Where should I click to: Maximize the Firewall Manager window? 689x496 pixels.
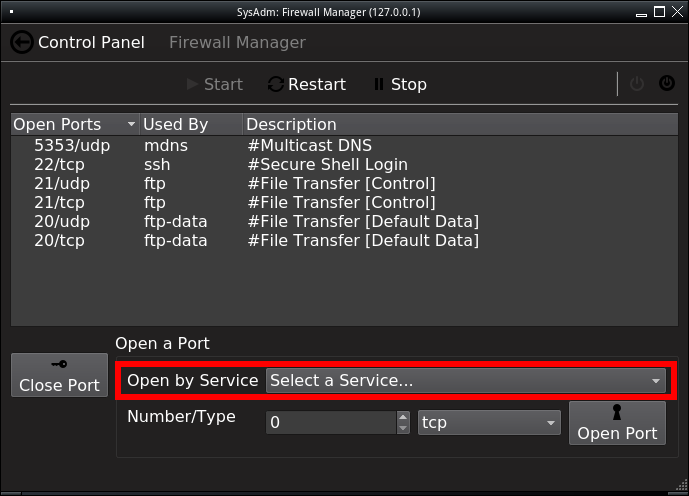pyautogui.click(x=659, y=12)
